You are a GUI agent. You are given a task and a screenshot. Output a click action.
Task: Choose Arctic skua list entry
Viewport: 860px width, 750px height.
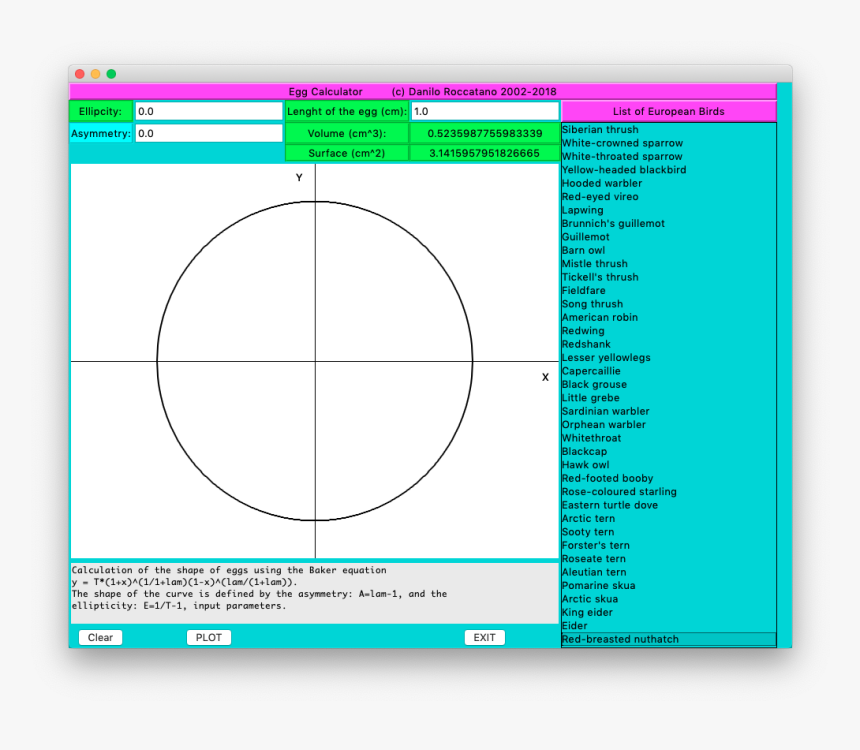coord(669,599)
